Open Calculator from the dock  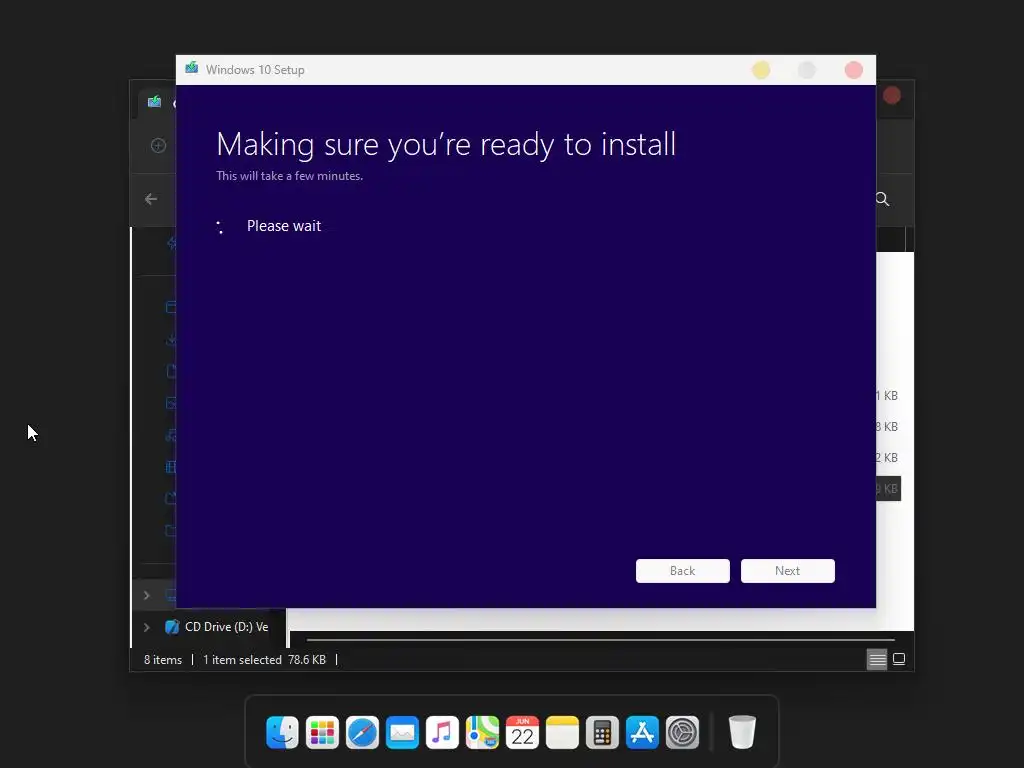[x=602, y=732]
